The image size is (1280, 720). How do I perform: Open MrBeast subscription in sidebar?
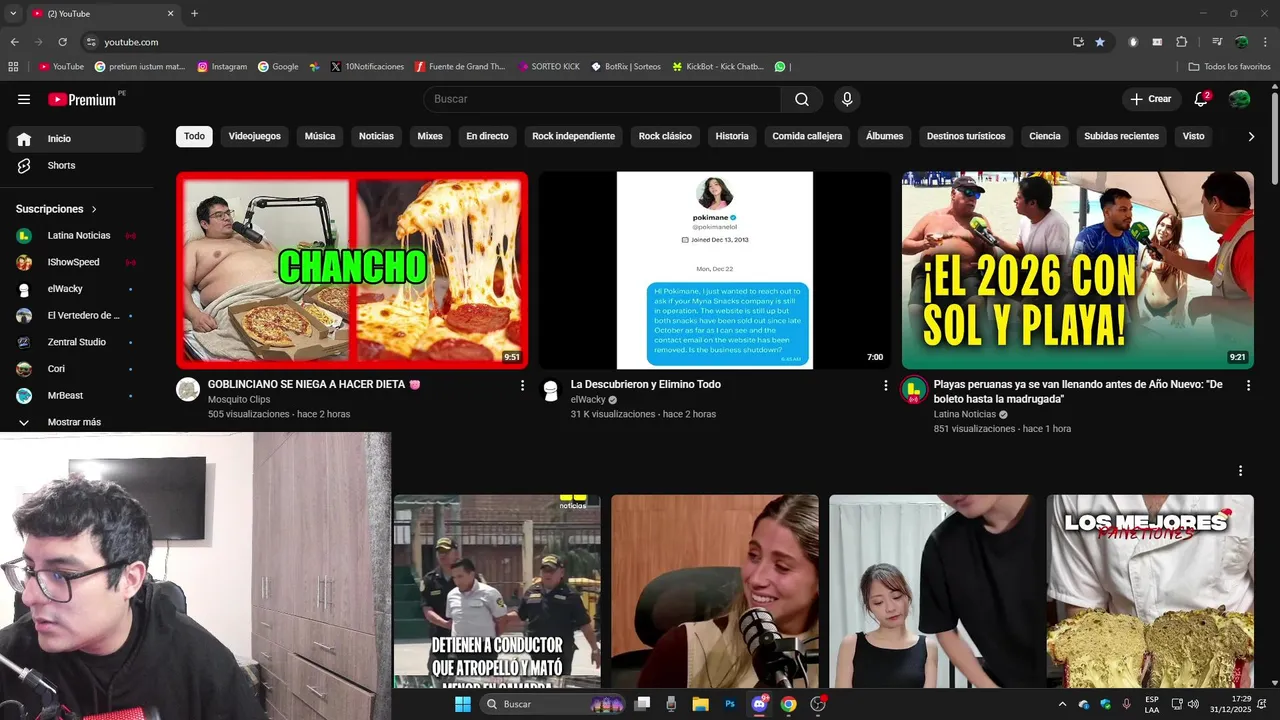[76, 396]
